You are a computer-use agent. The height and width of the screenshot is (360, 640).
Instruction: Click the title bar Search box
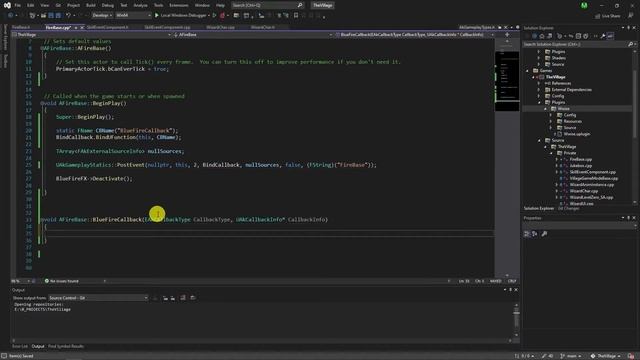pos(267,5)
